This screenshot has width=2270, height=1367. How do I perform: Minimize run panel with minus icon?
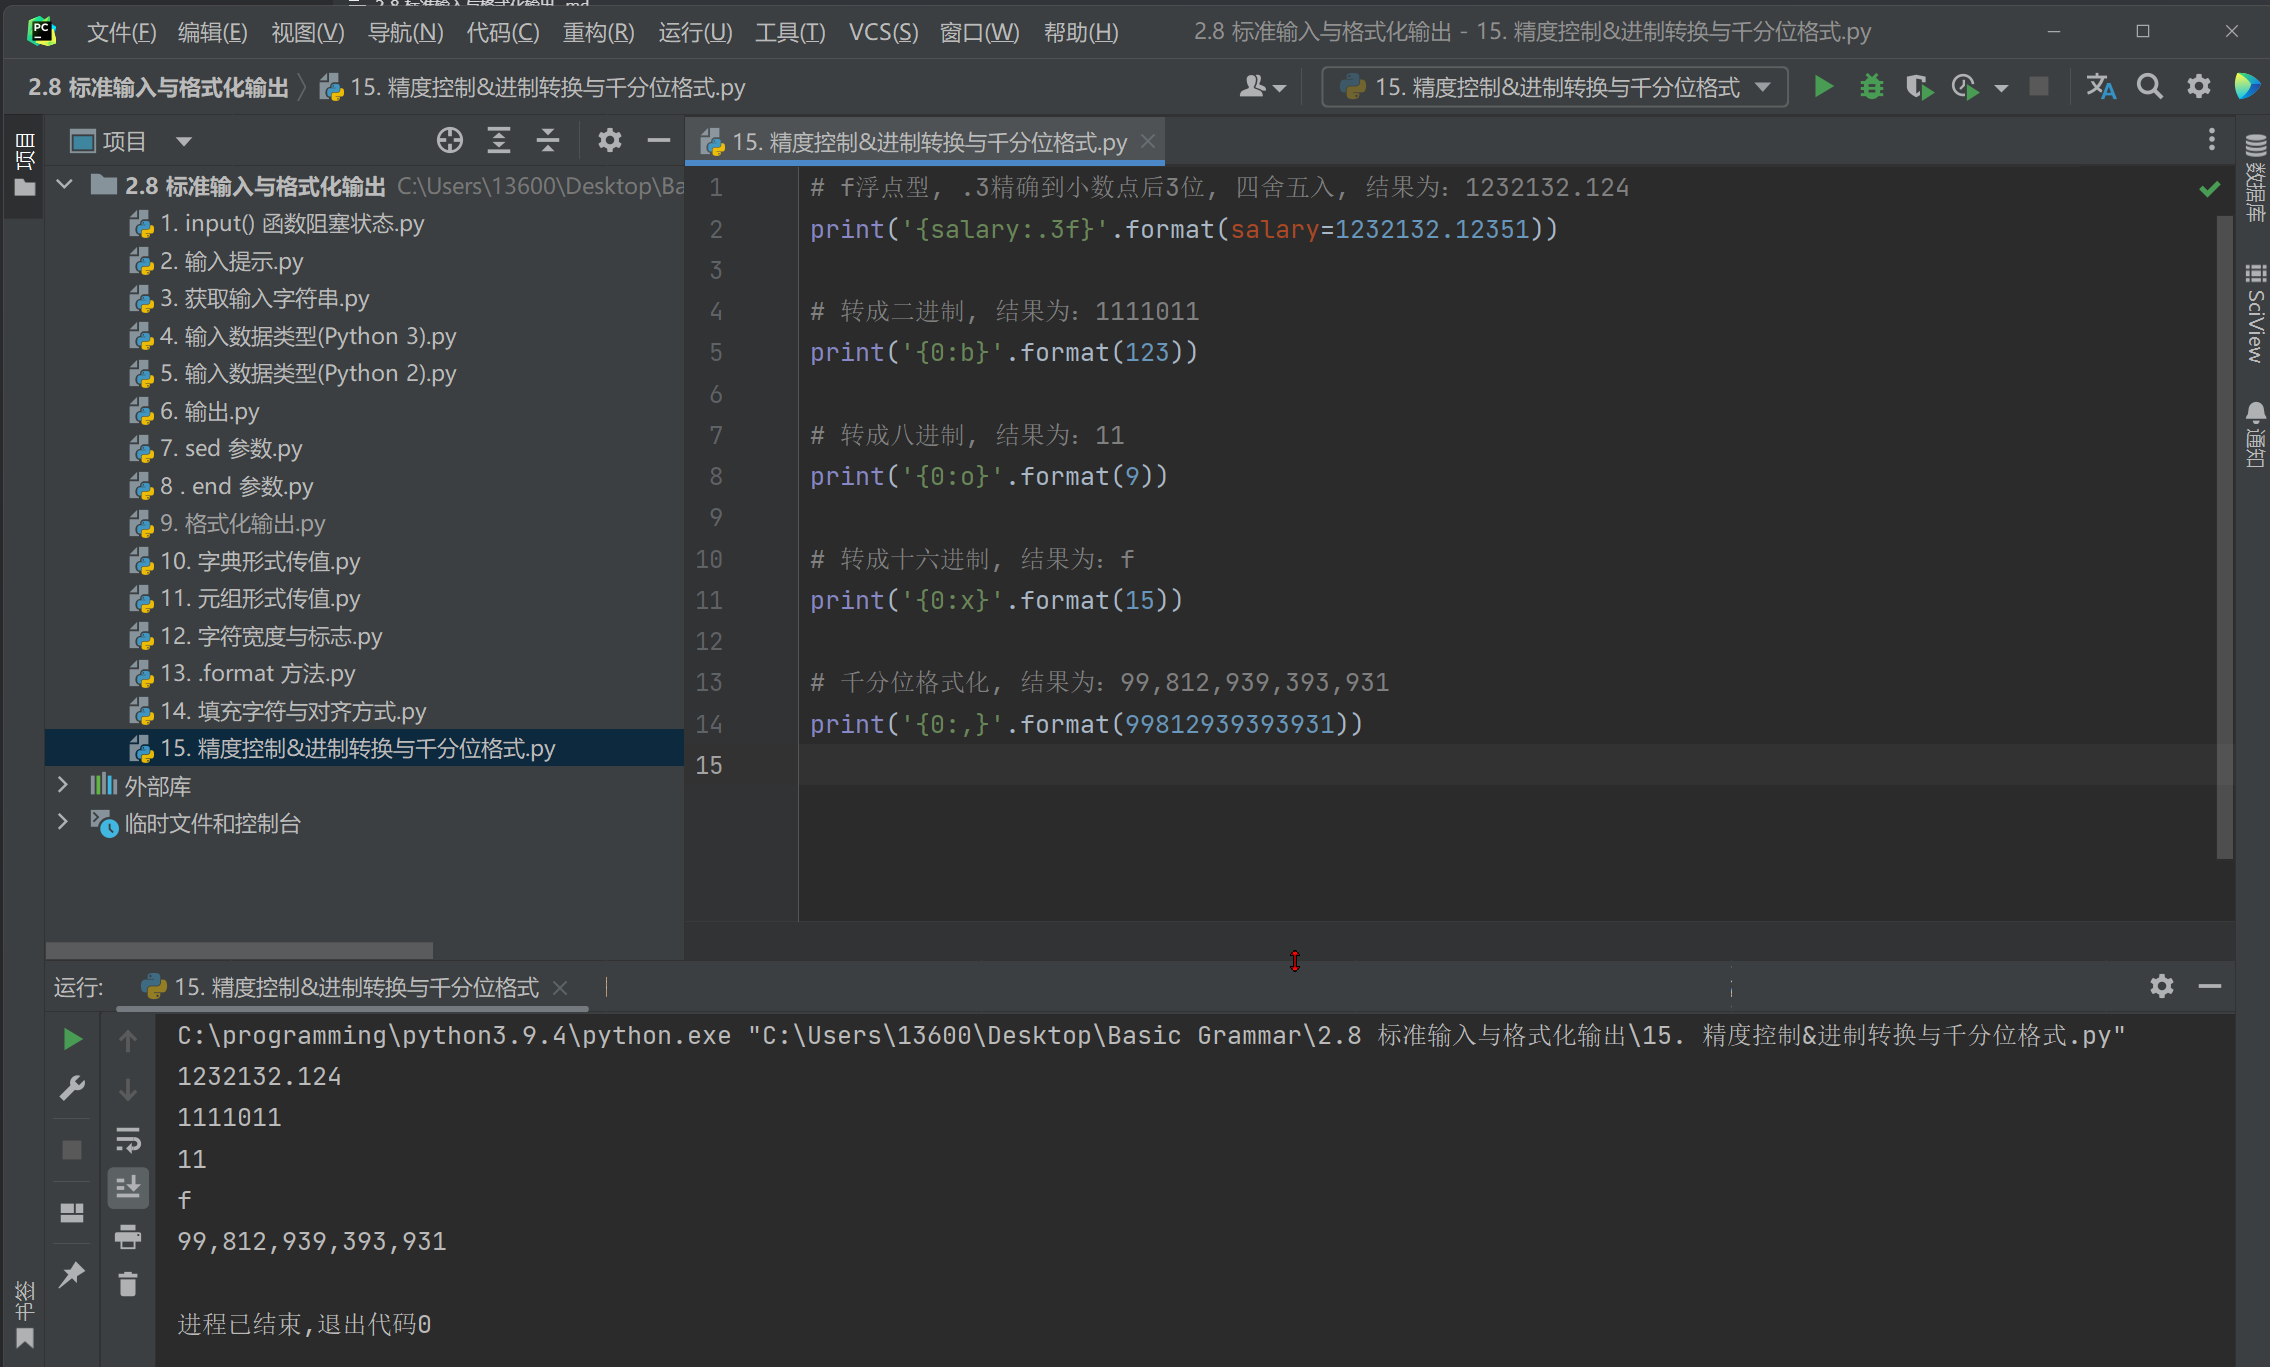coord(2210,986)
